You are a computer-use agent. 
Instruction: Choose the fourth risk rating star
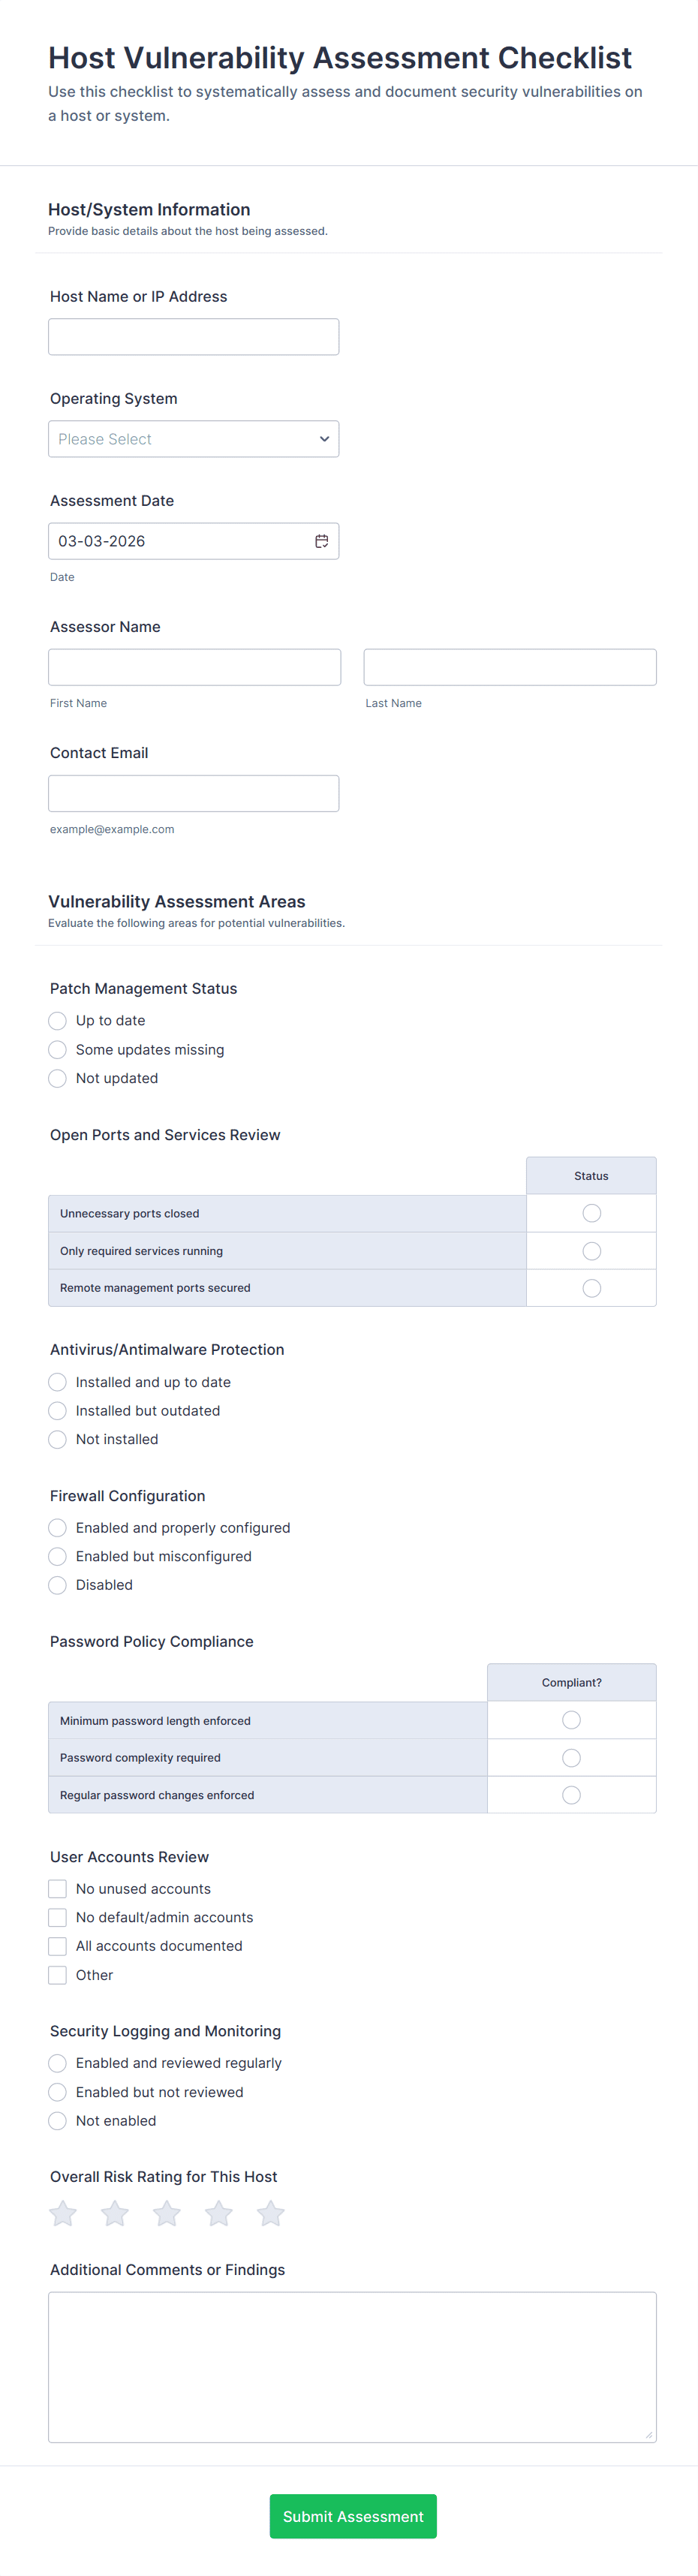click(219, 2214)
